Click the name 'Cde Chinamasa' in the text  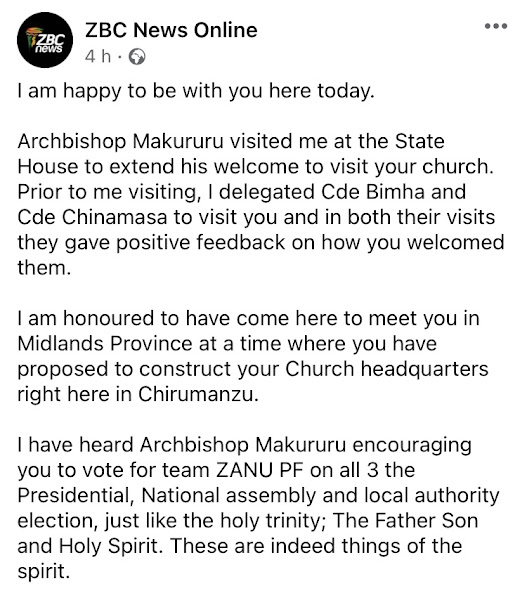92,217
